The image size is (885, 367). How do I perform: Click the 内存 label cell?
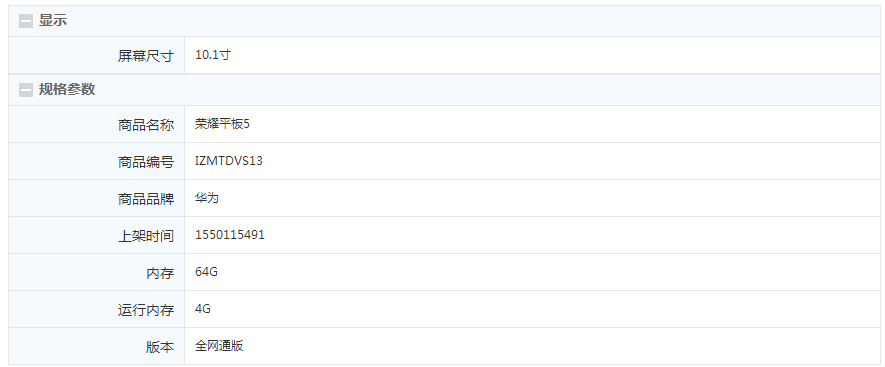click(x=97, y=273)
